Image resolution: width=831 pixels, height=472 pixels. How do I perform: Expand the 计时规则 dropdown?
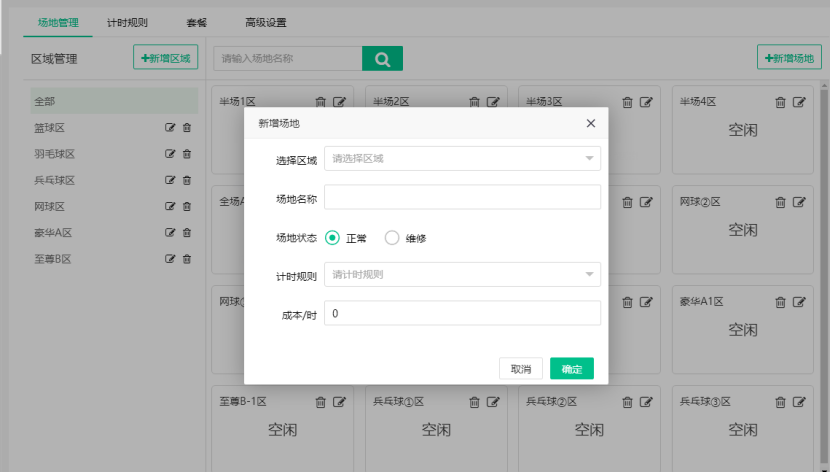click(x=462, y=274)
